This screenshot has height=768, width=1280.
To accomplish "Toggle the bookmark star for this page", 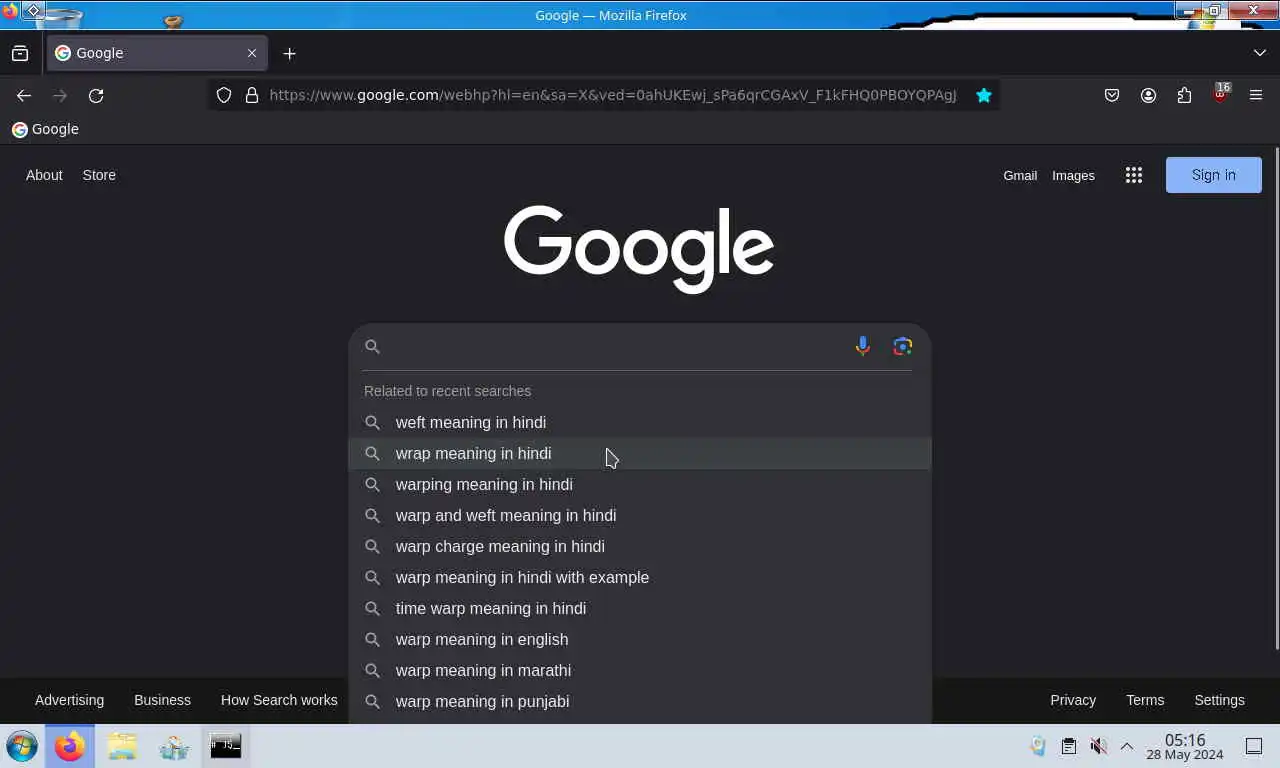I will (984, 95).
